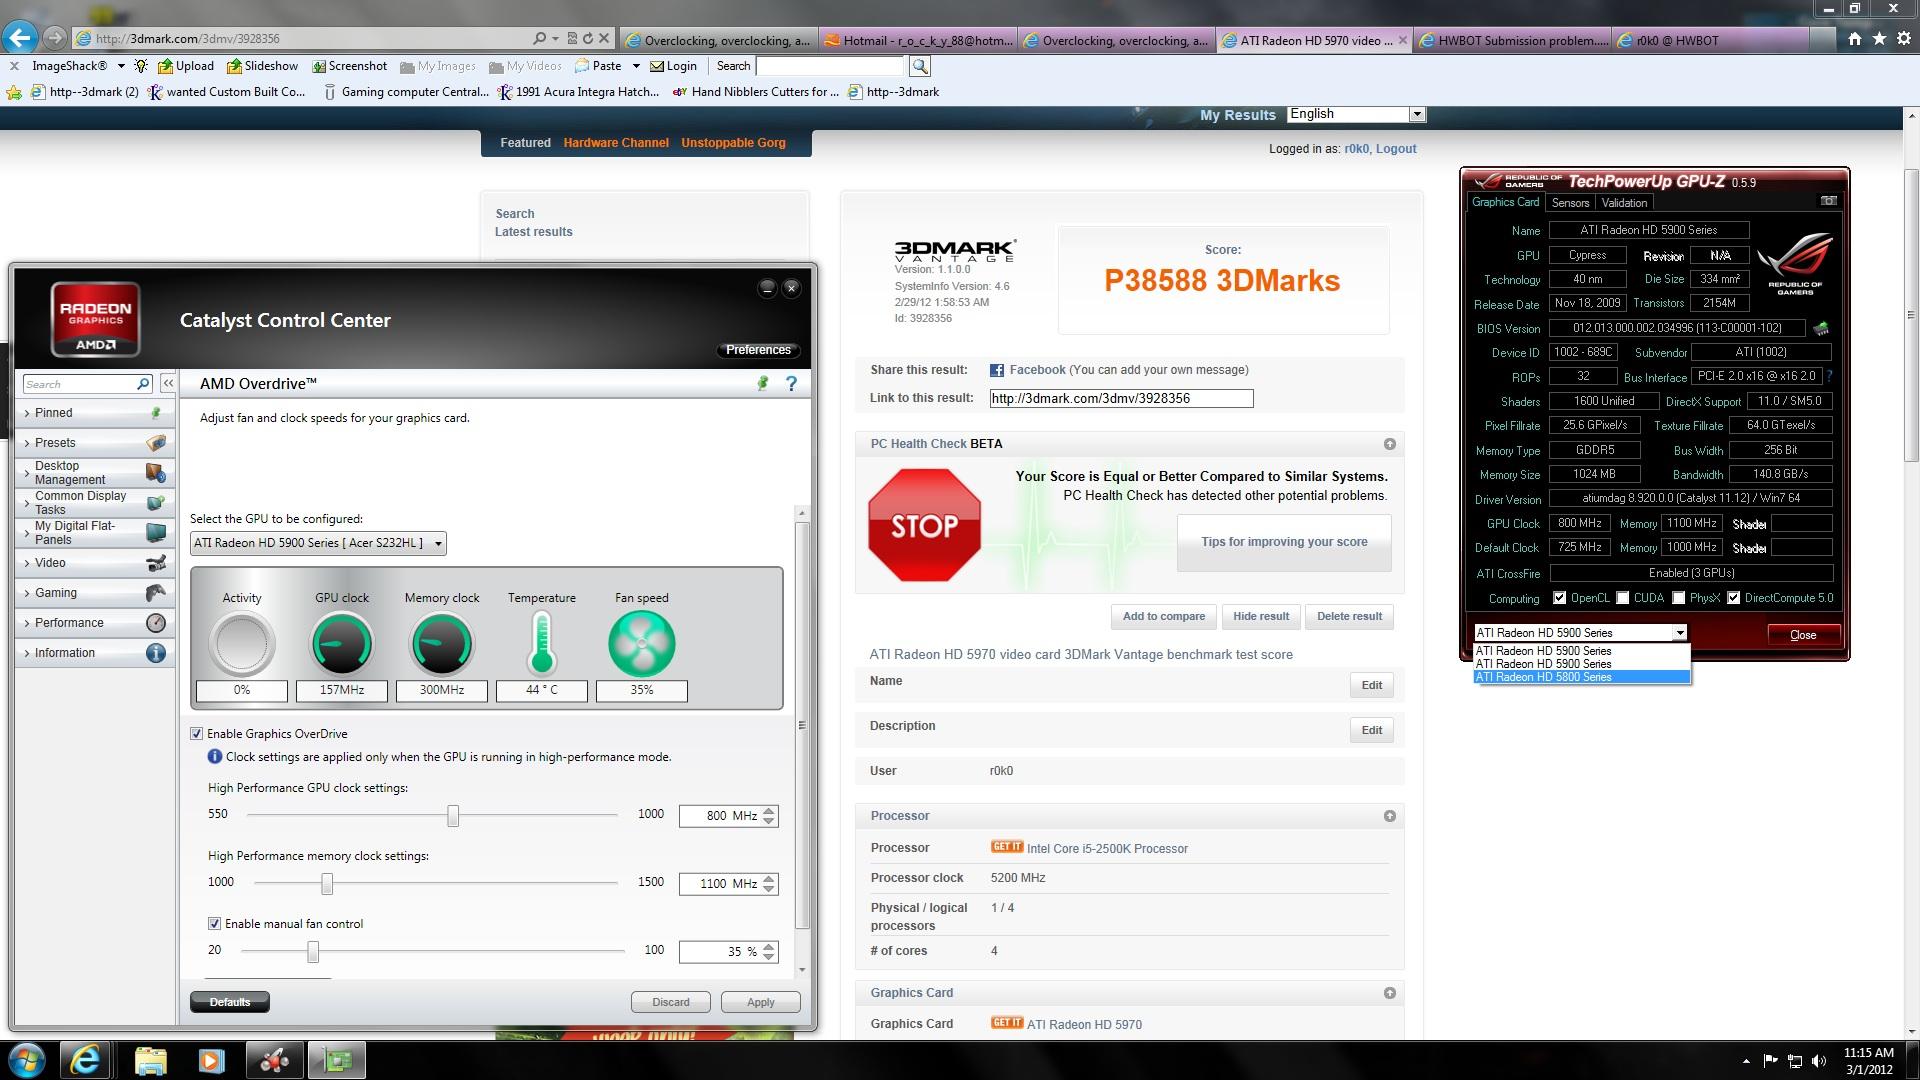Collapse the PC Health Check section

point(1389,444)
